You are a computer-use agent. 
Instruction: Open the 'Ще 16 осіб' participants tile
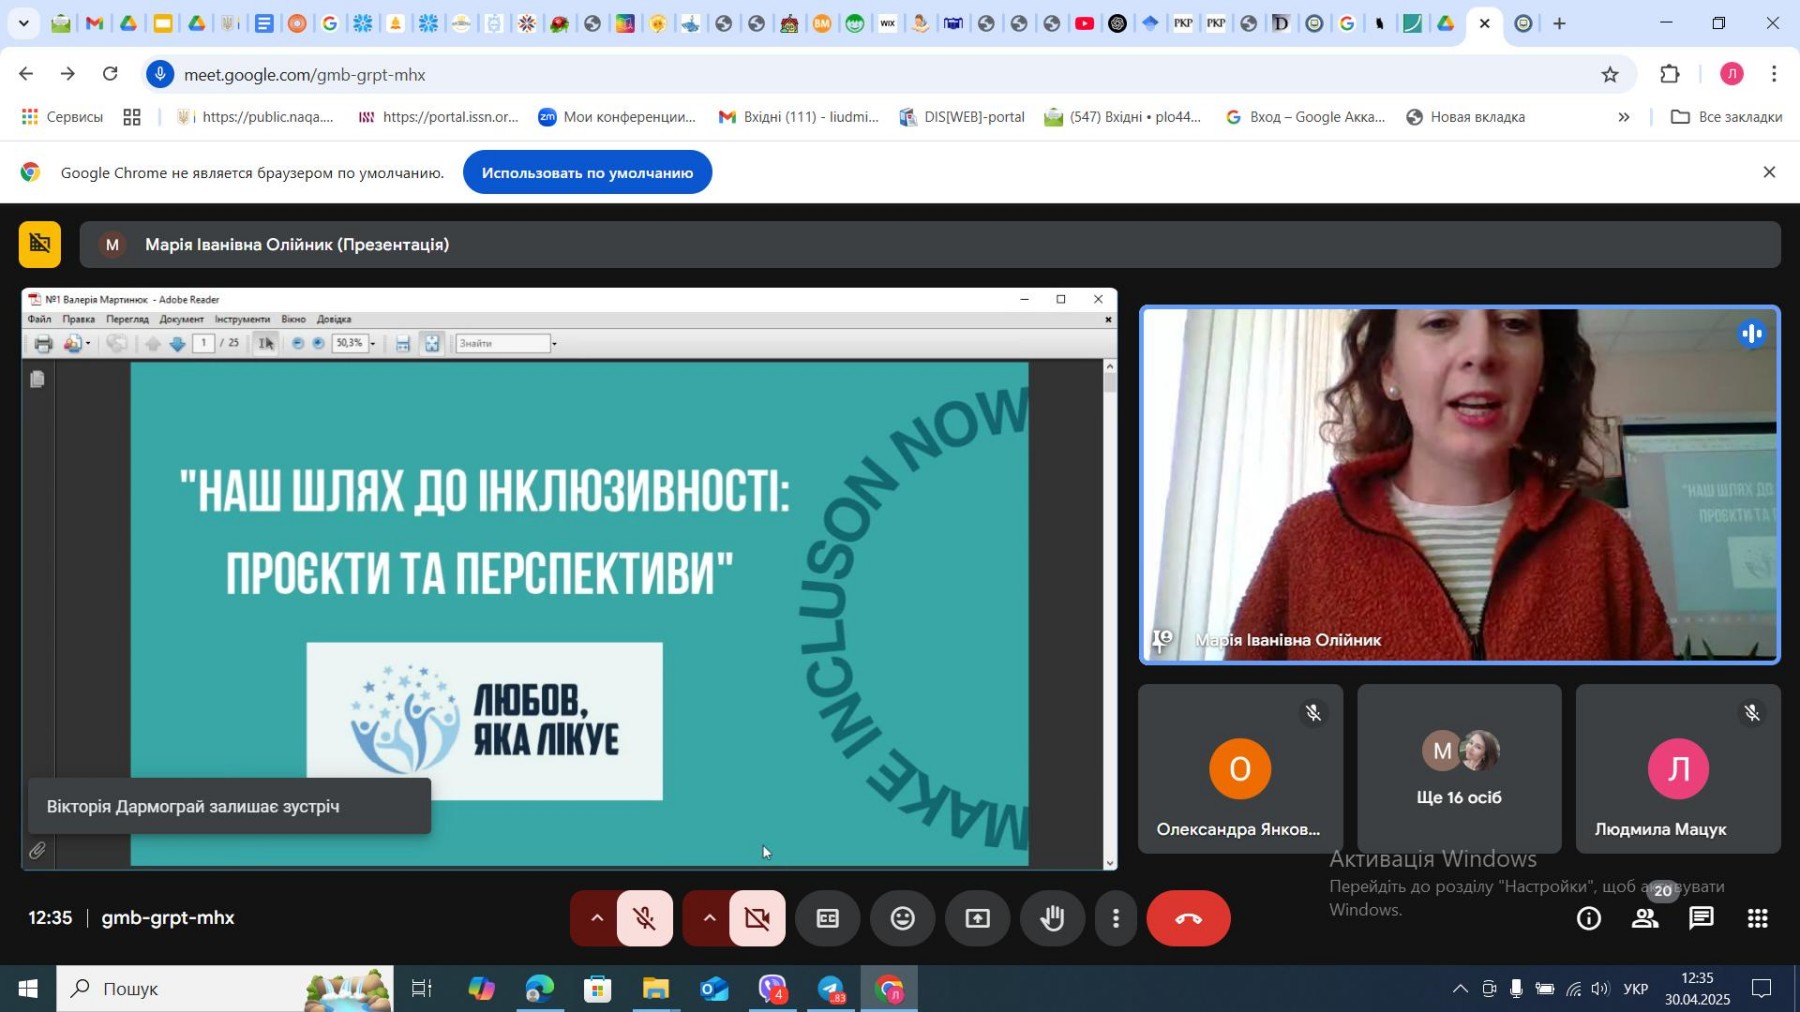click(x=1458, y=768)
